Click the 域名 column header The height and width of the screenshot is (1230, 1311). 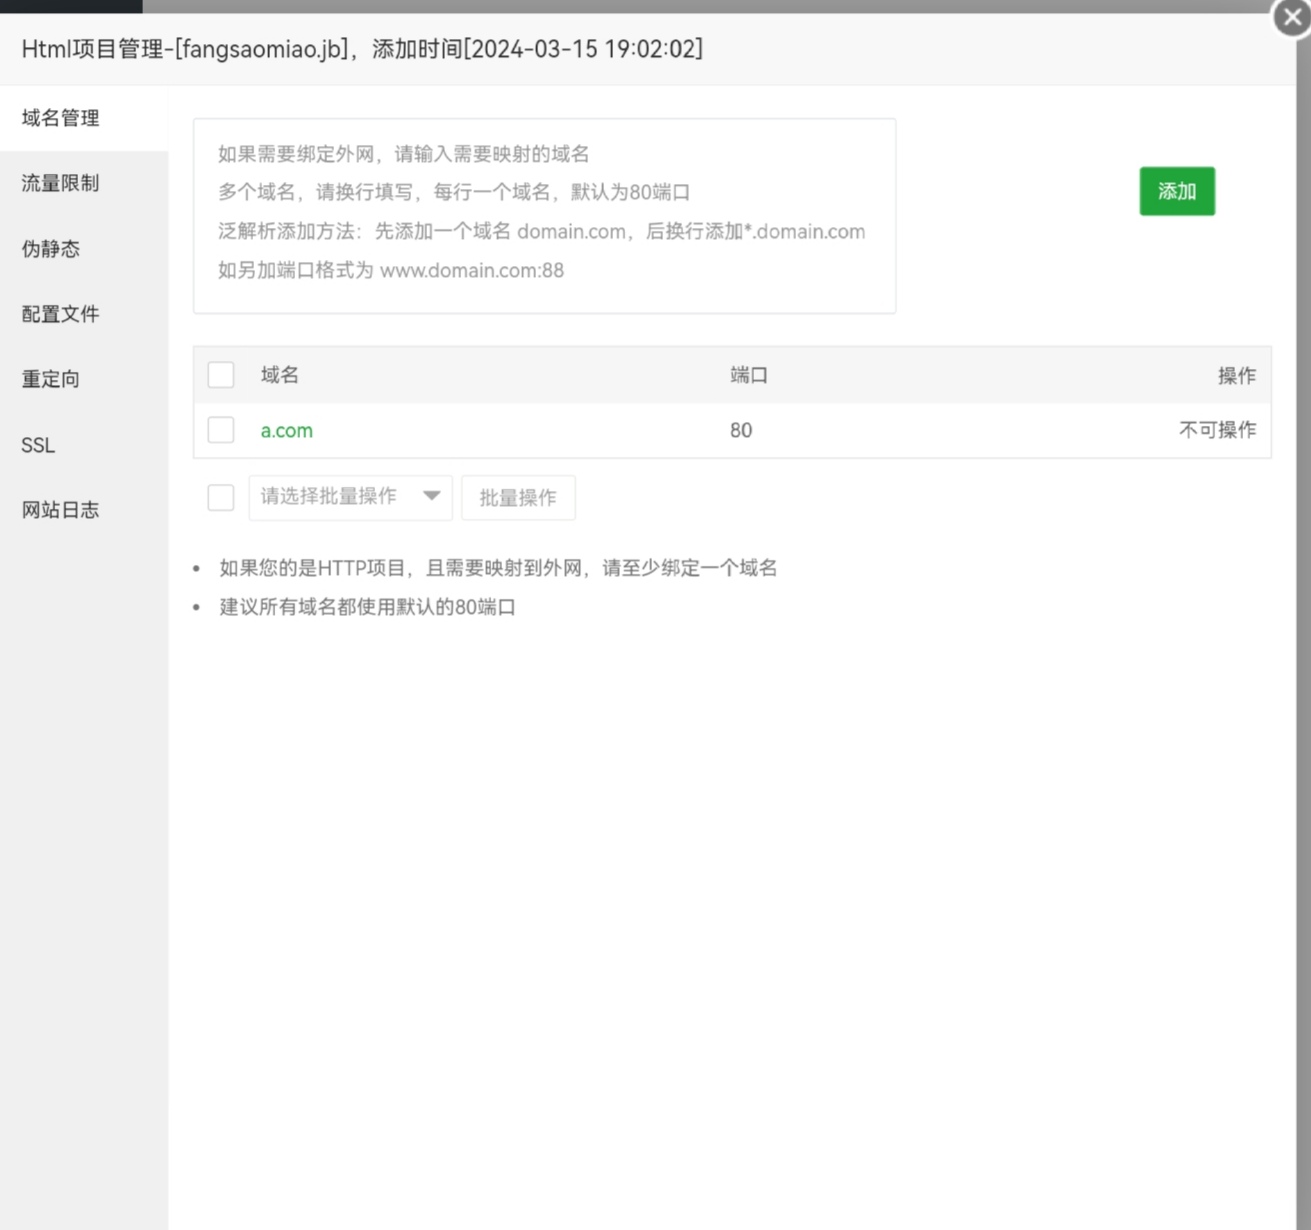[x=280, y=375]
